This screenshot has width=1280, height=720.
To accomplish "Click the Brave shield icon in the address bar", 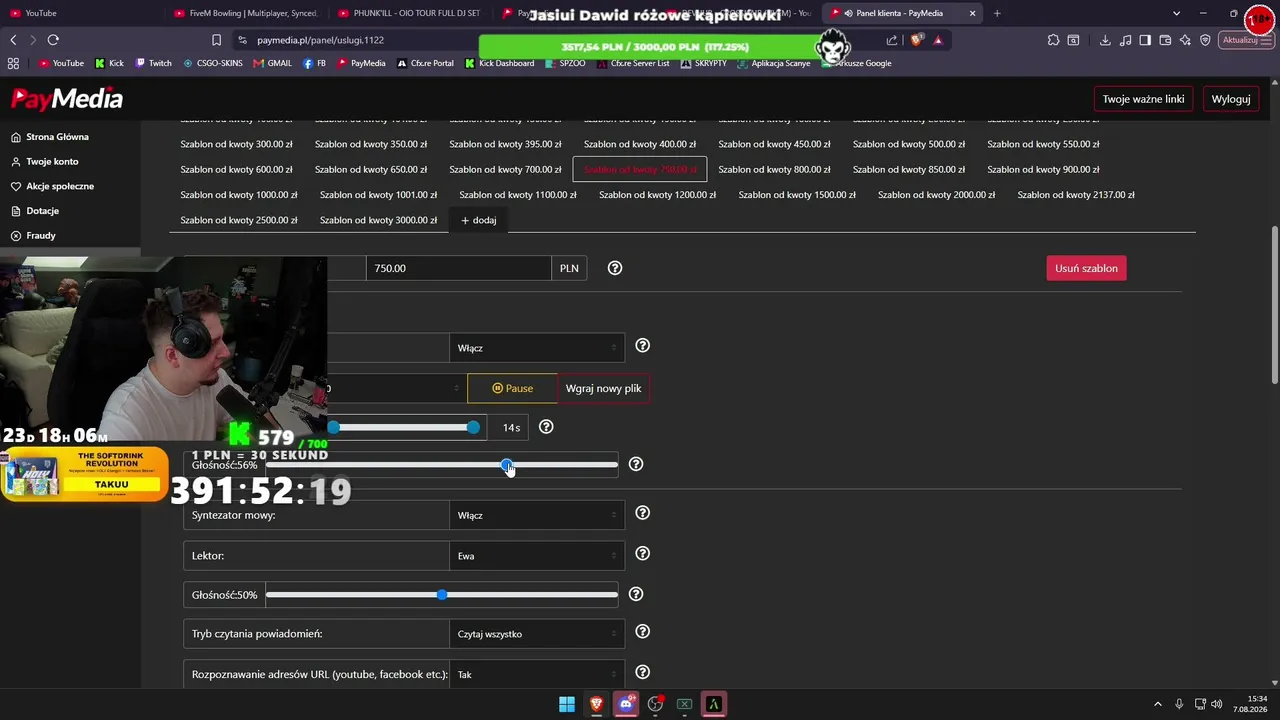I will click(917, 40).
